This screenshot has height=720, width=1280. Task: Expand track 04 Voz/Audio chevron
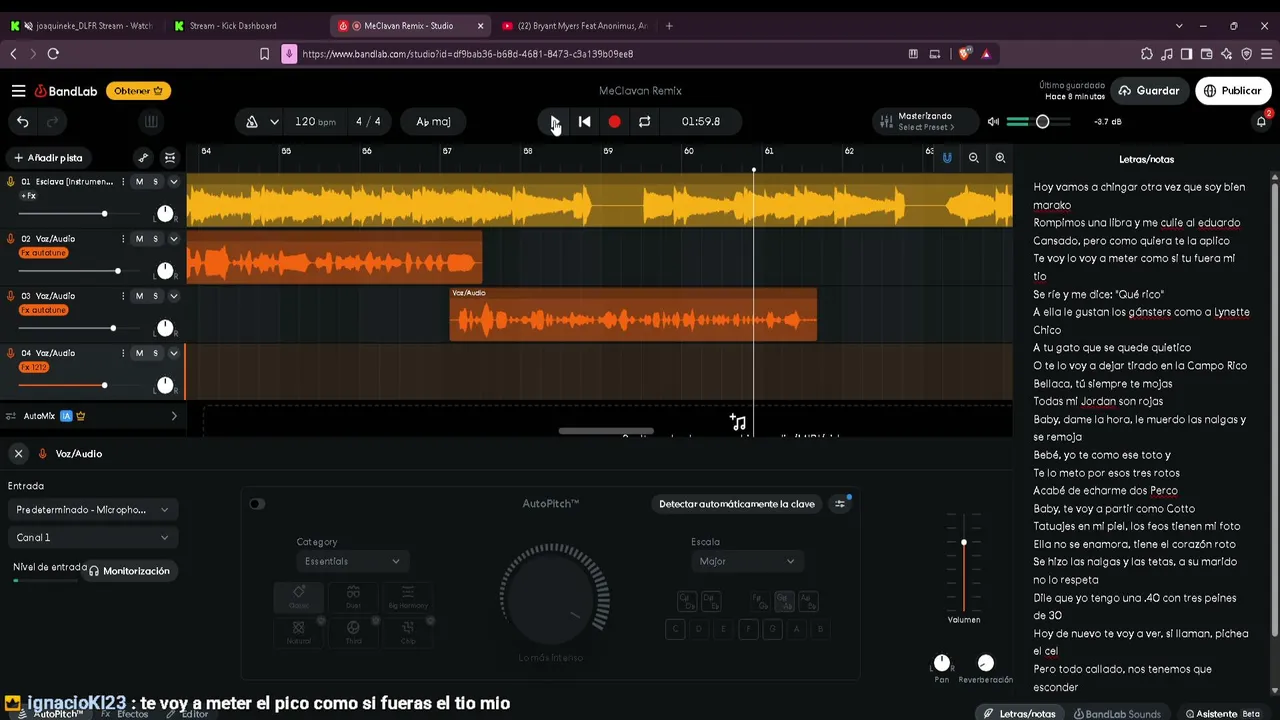[174, 353]
